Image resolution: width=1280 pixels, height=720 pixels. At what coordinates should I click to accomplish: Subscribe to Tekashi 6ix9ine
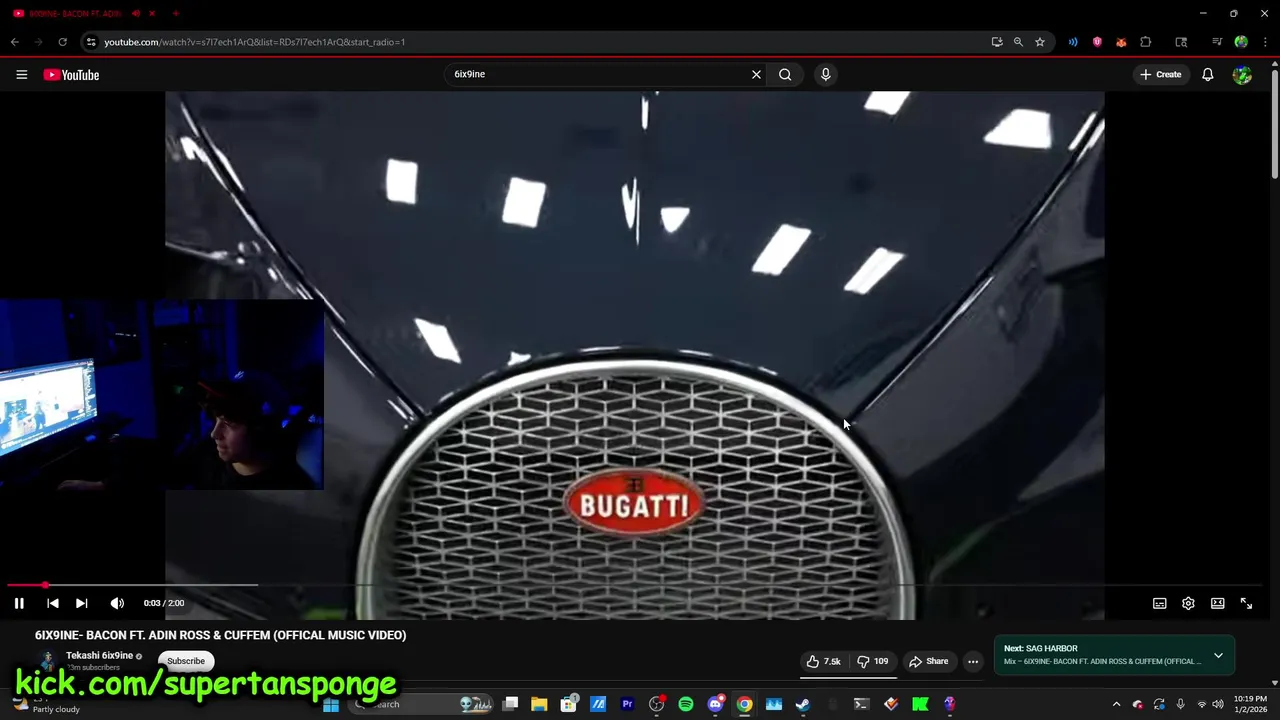click(186, 661)
